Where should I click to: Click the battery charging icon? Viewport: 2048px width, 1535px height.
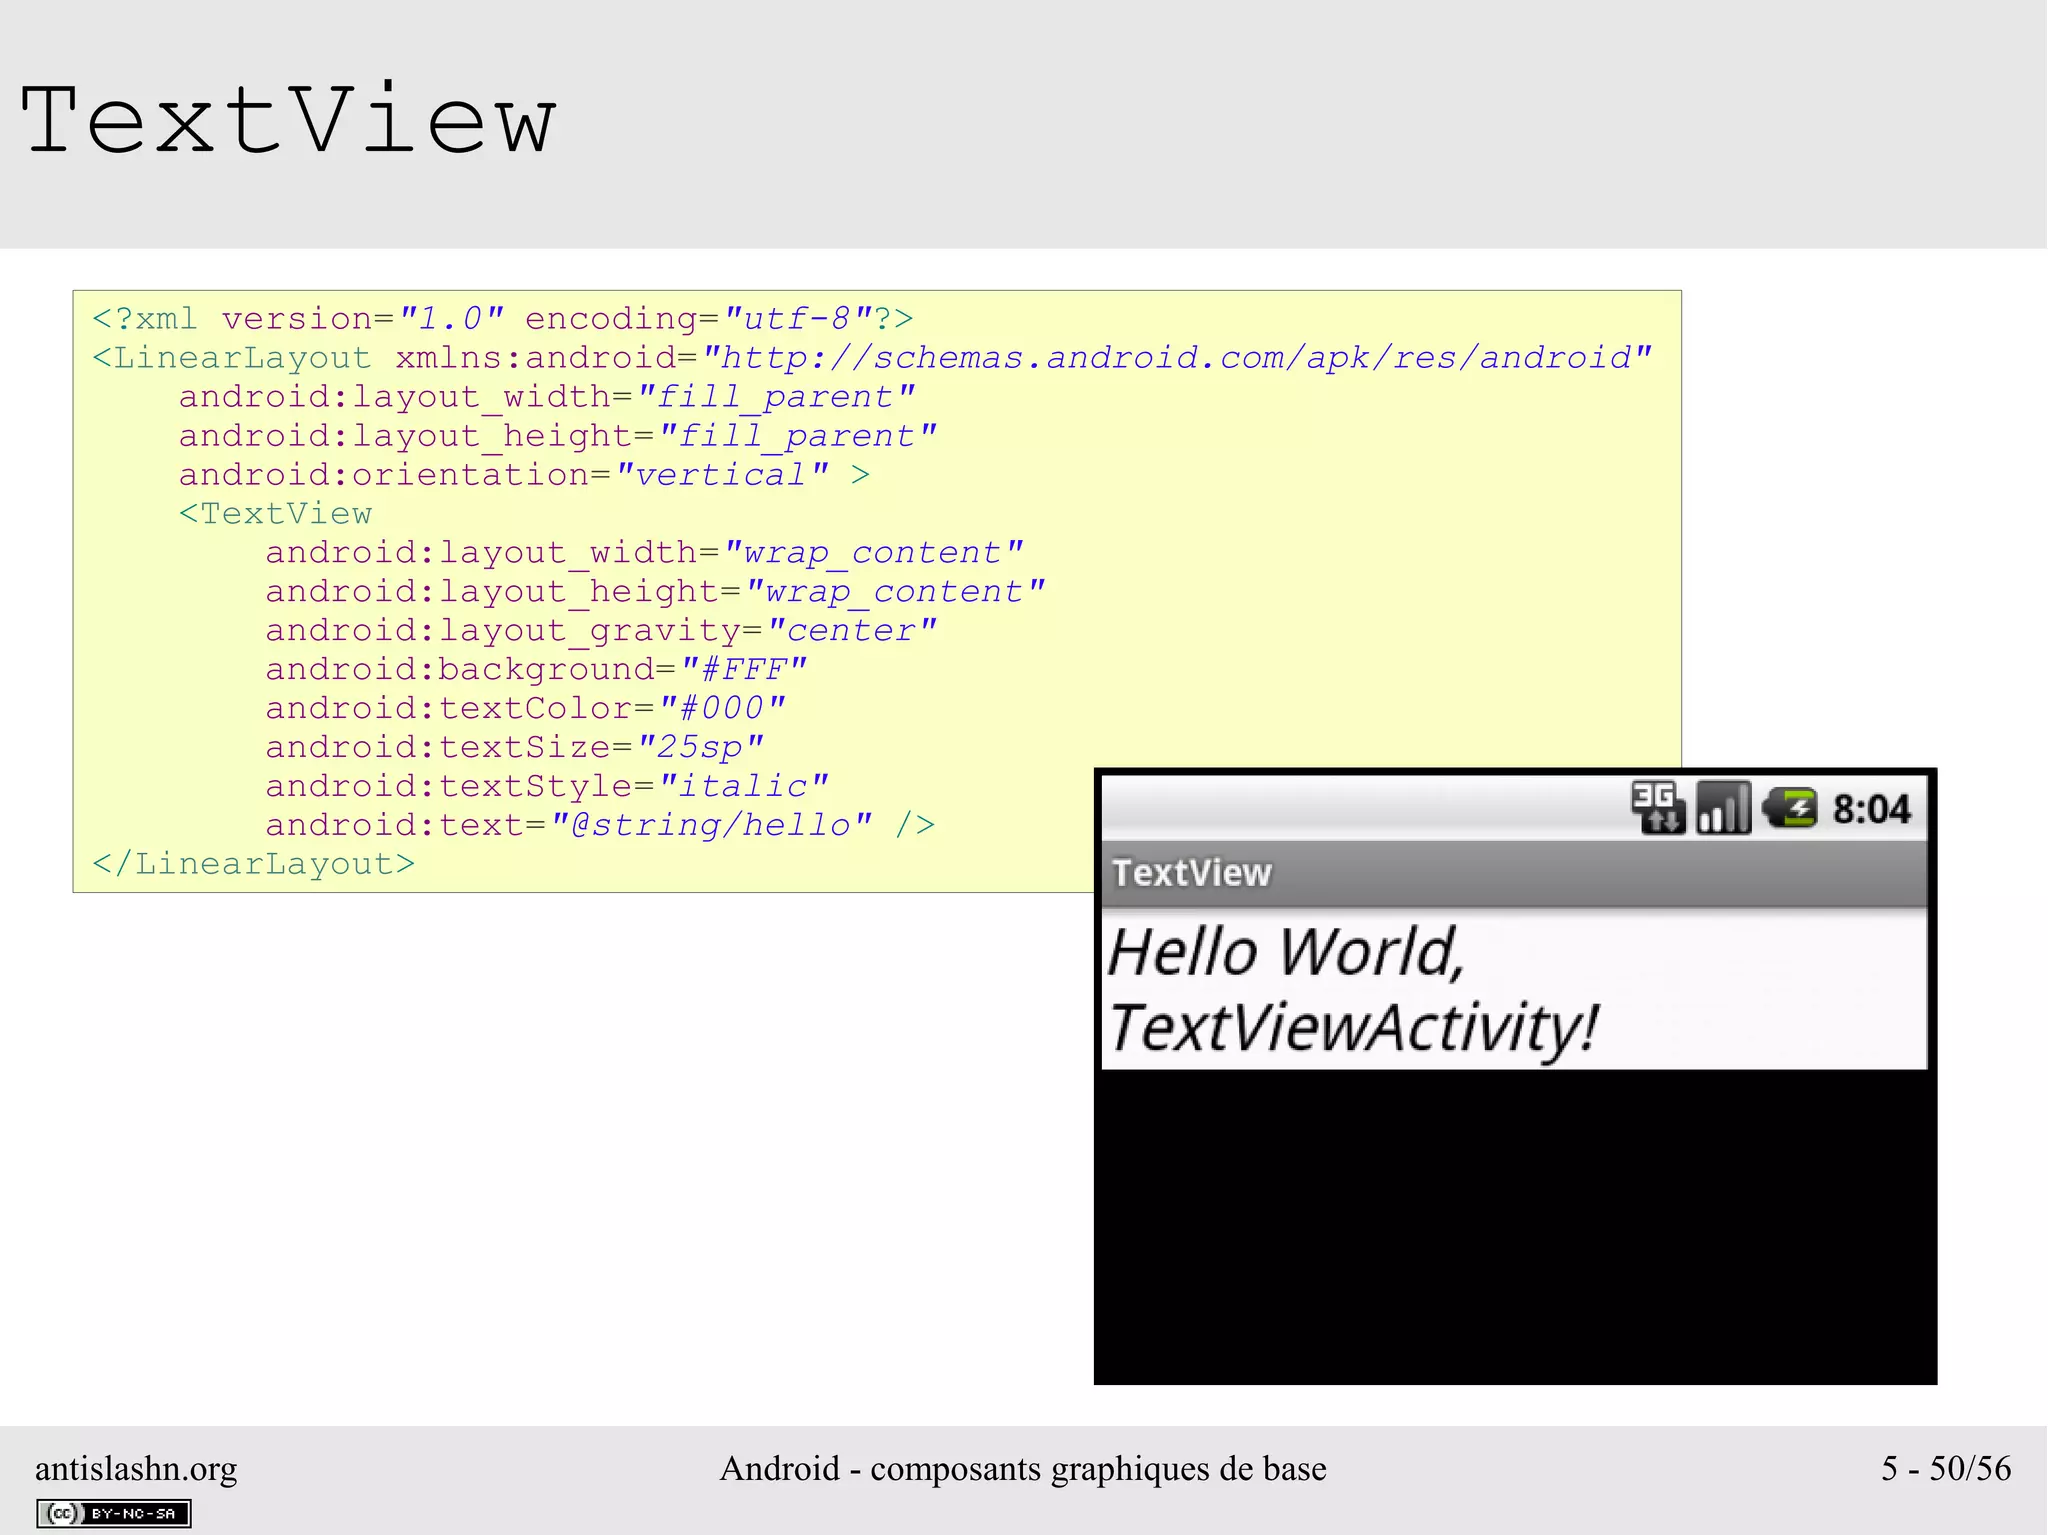[1790, 807]
